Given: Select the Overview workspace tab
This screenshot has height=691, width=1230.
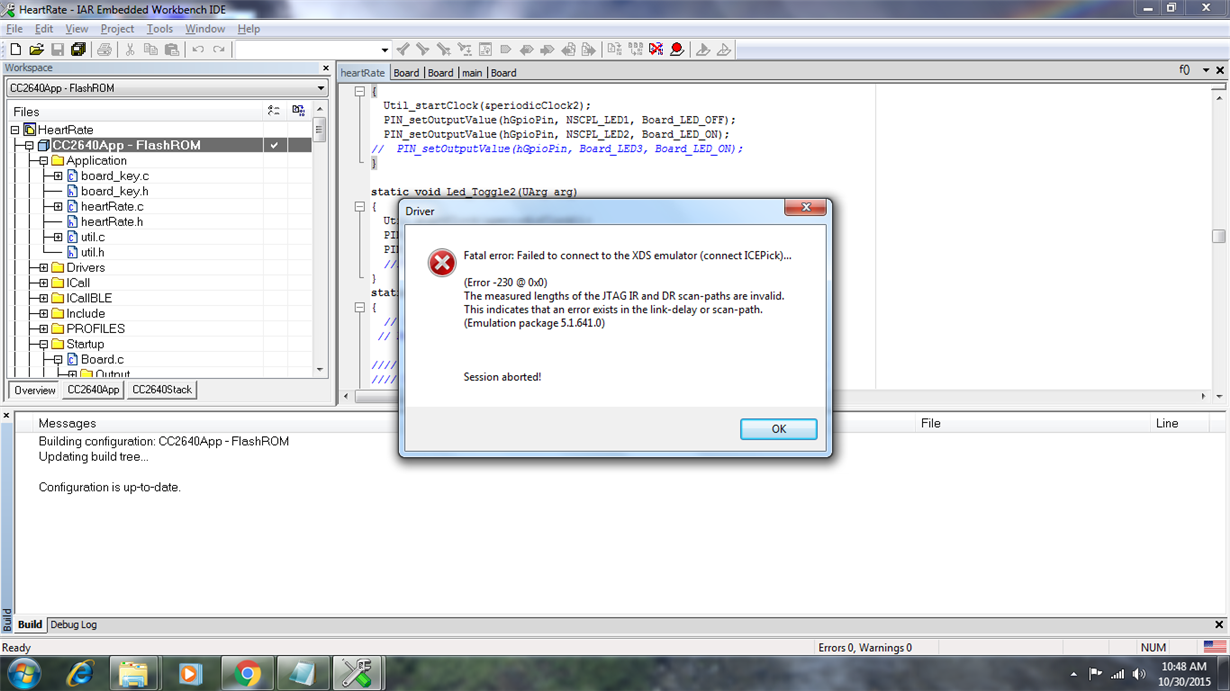Looking at the screenshot, I should [35, 390].
